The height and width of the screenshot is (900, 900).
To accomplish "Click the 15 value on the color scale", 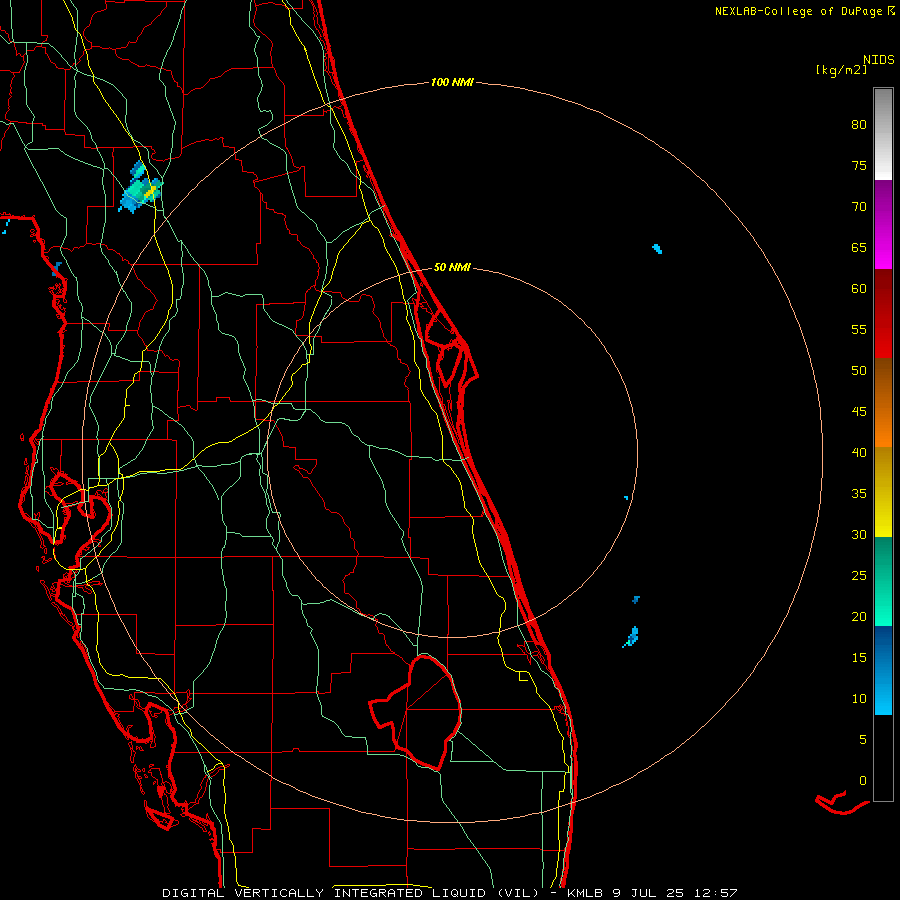I will pyautogui.click(x=859, y=658).
